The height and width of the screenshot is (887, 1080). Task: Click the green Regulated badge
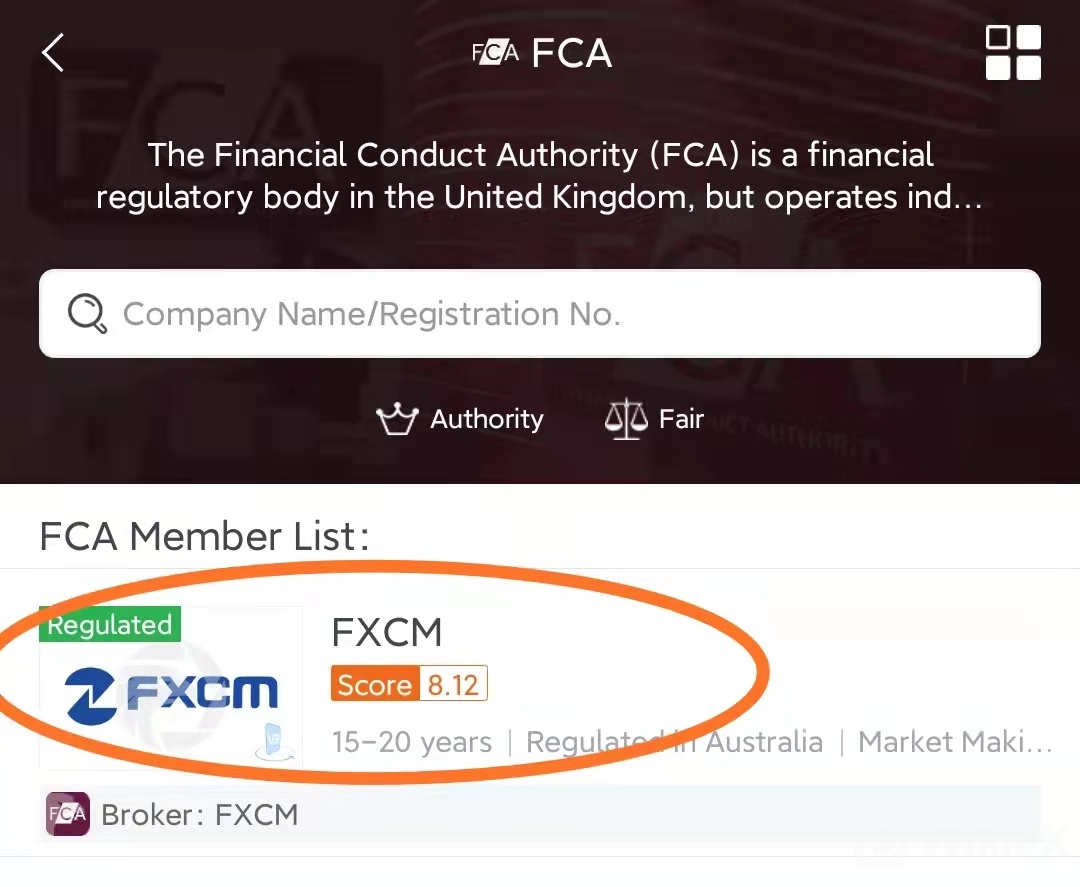pos(110,625)
